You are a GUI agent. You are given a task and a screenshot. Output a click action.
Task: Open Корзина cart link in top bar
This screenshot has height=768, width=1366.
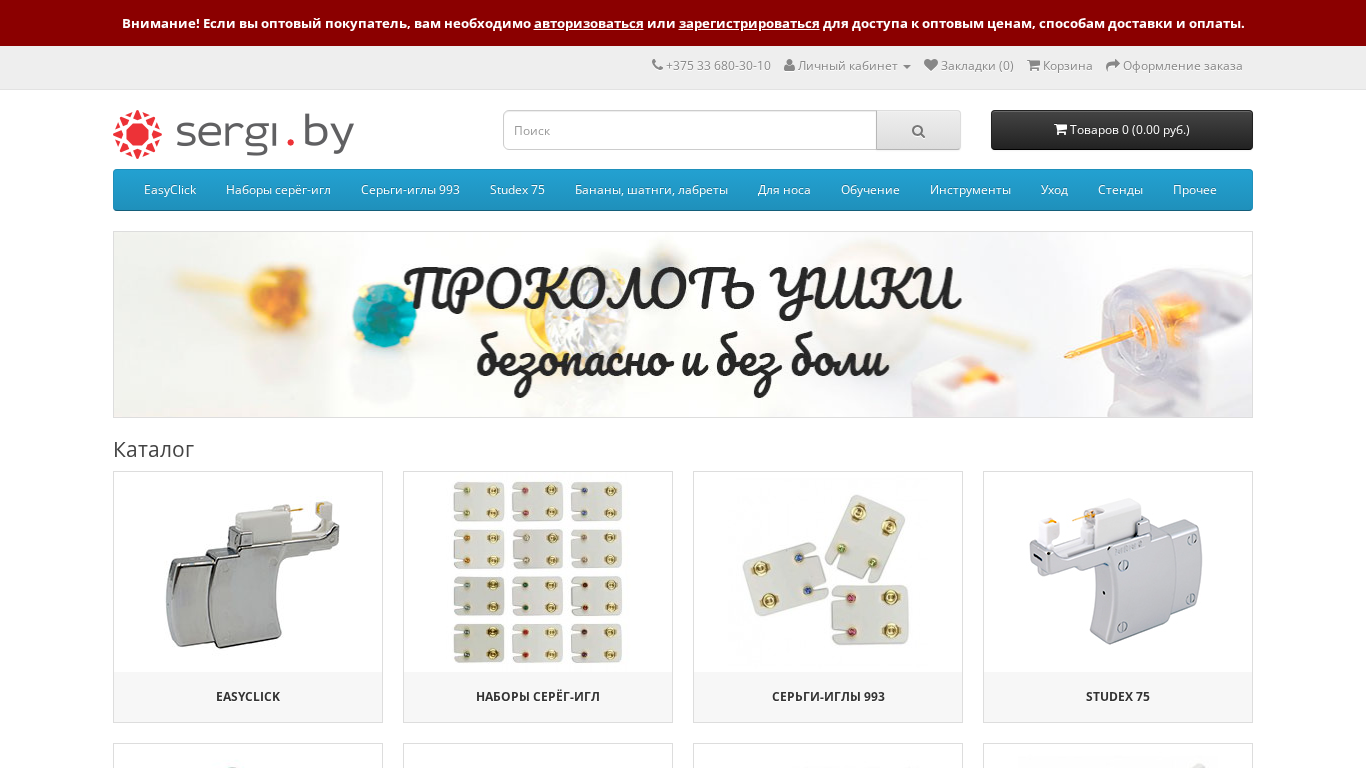pos(1060,65)
